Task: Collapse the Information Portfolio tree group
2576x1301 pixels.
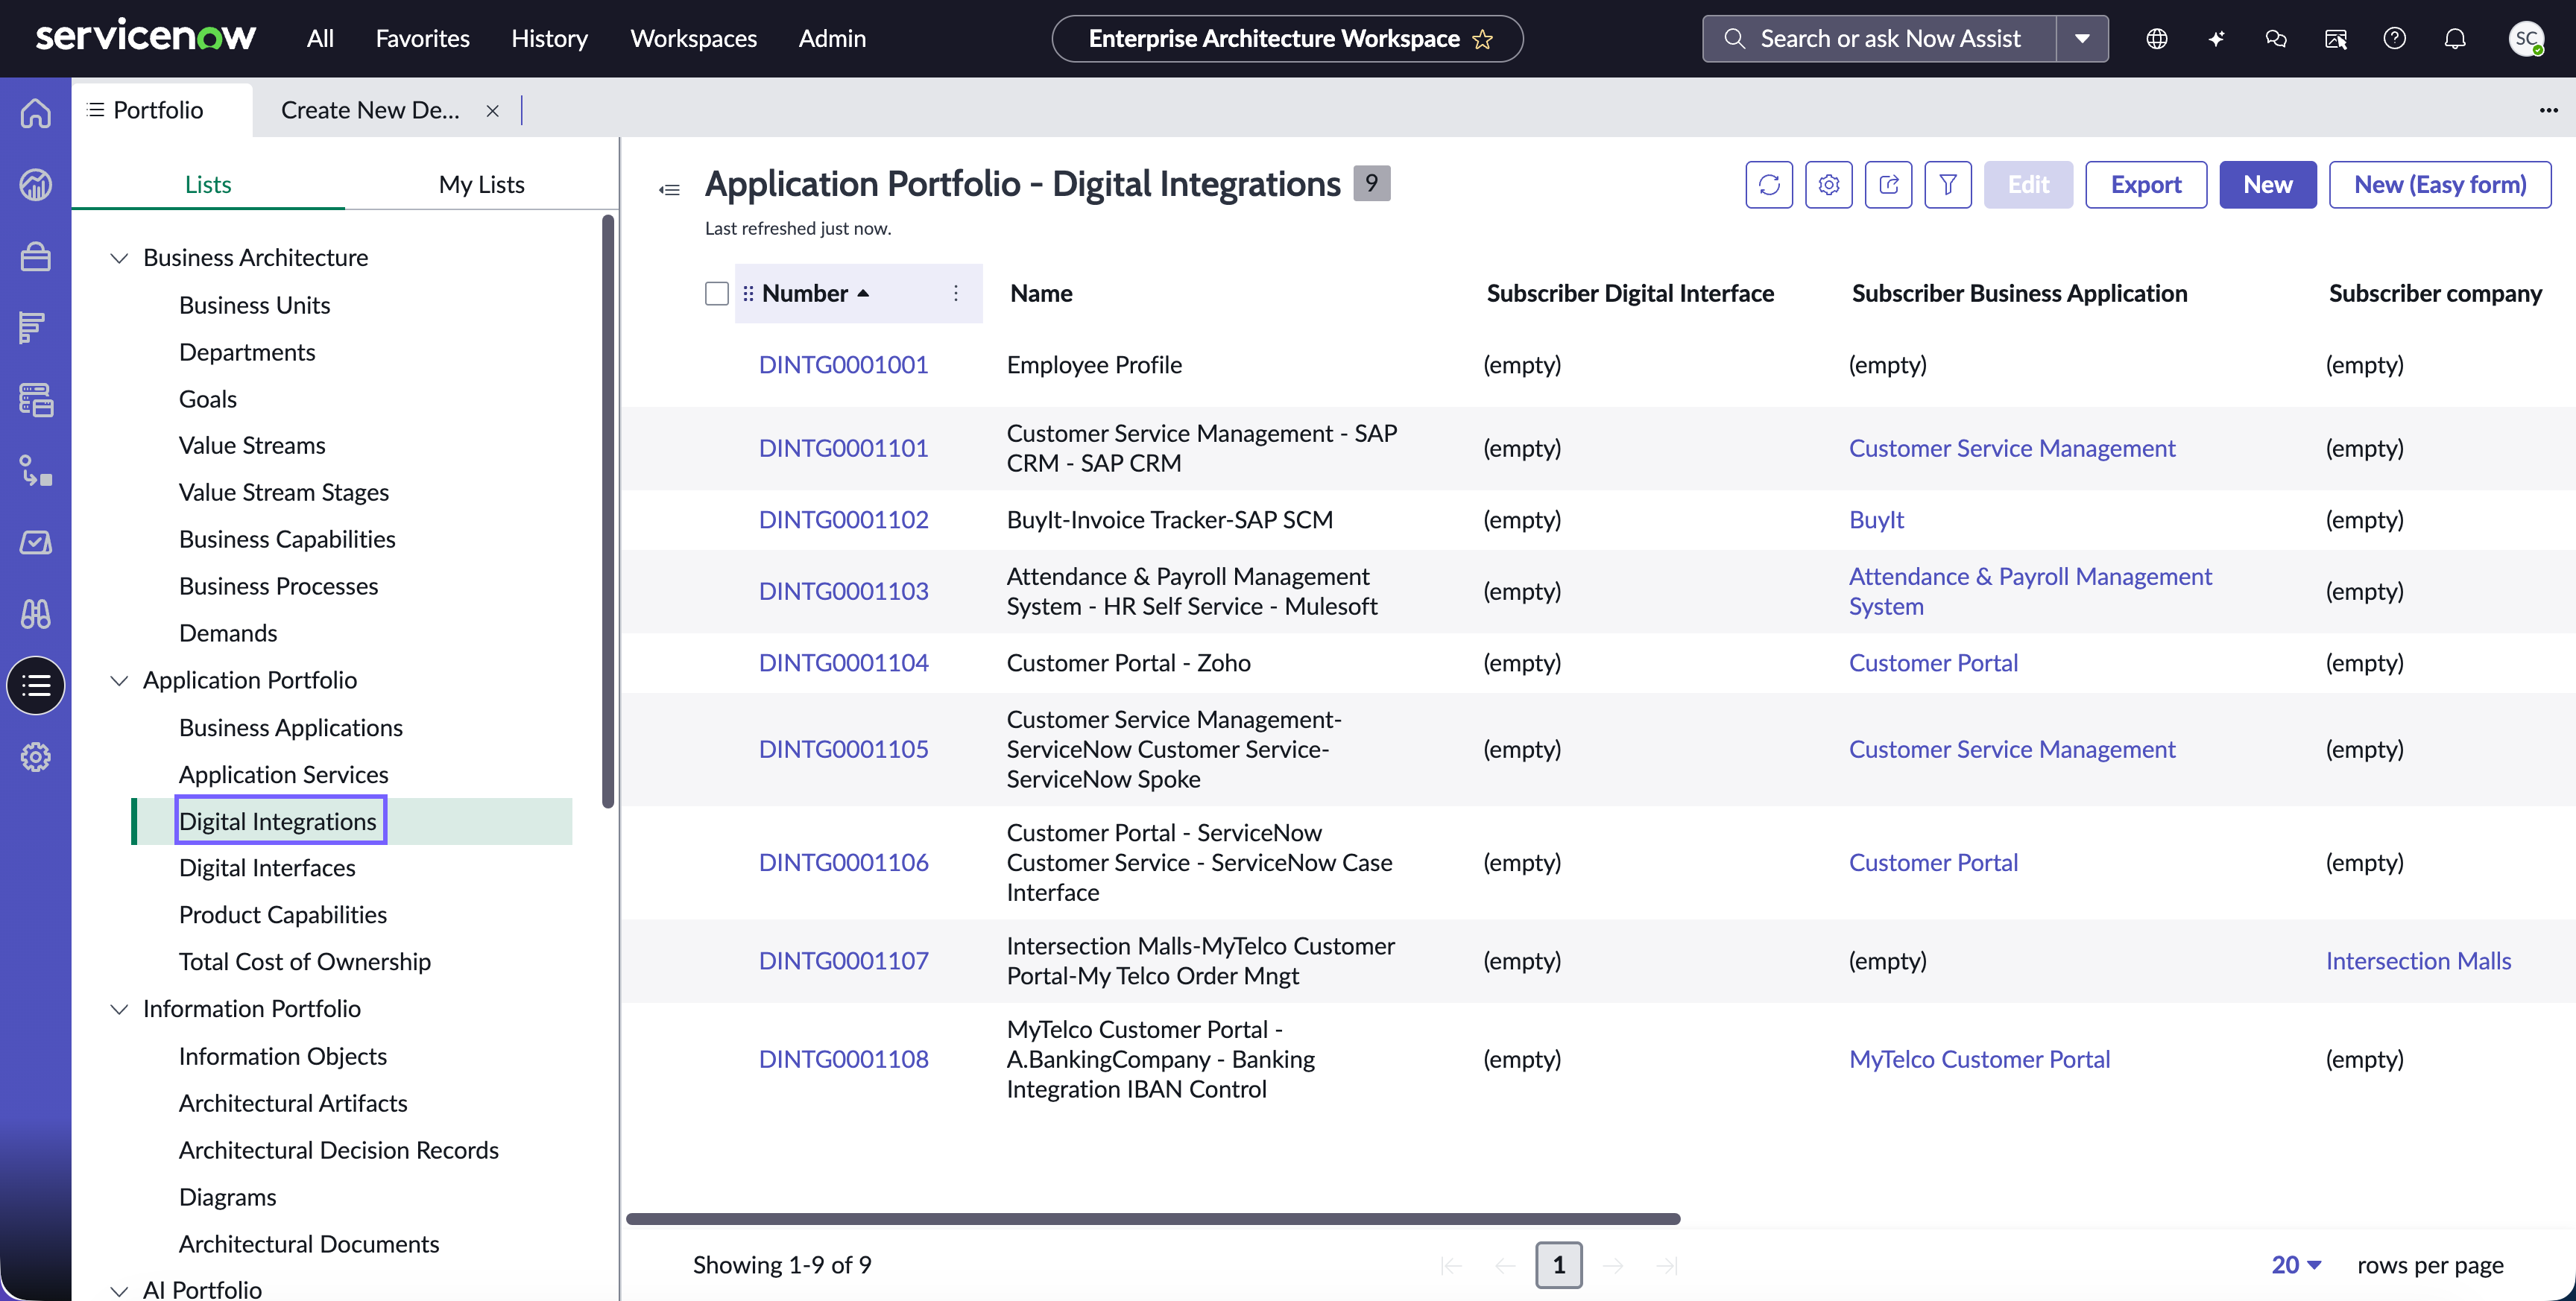Action: point(119,1009)
